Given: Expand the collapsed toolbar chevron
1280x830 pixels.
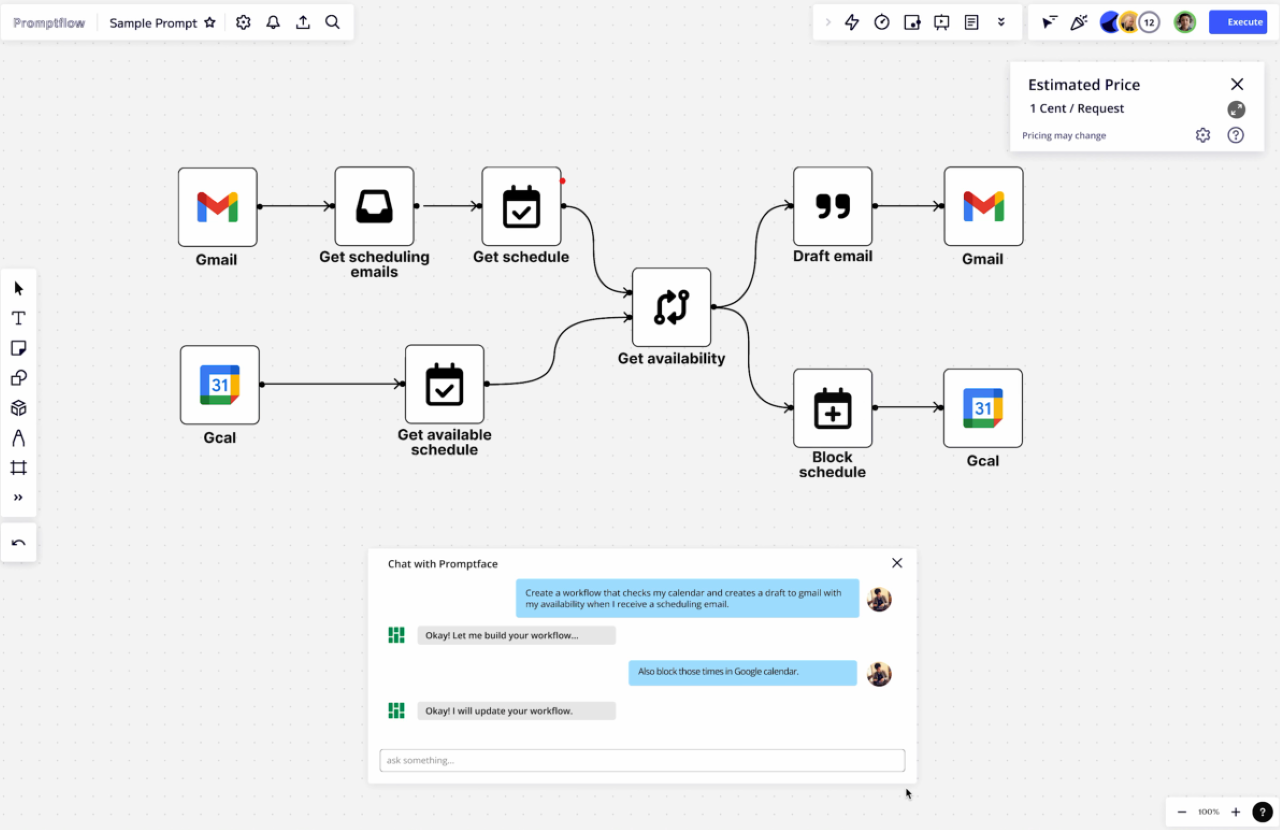Looking at the screenshot, I should tap(827, 22).
